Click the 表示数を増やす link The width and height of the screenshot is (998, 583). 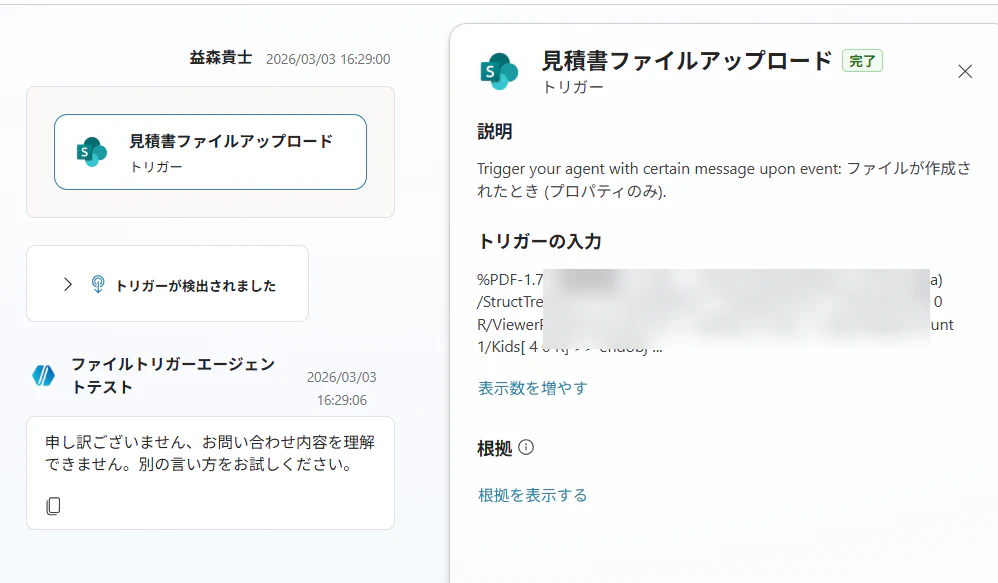click(x=533, y=388)
